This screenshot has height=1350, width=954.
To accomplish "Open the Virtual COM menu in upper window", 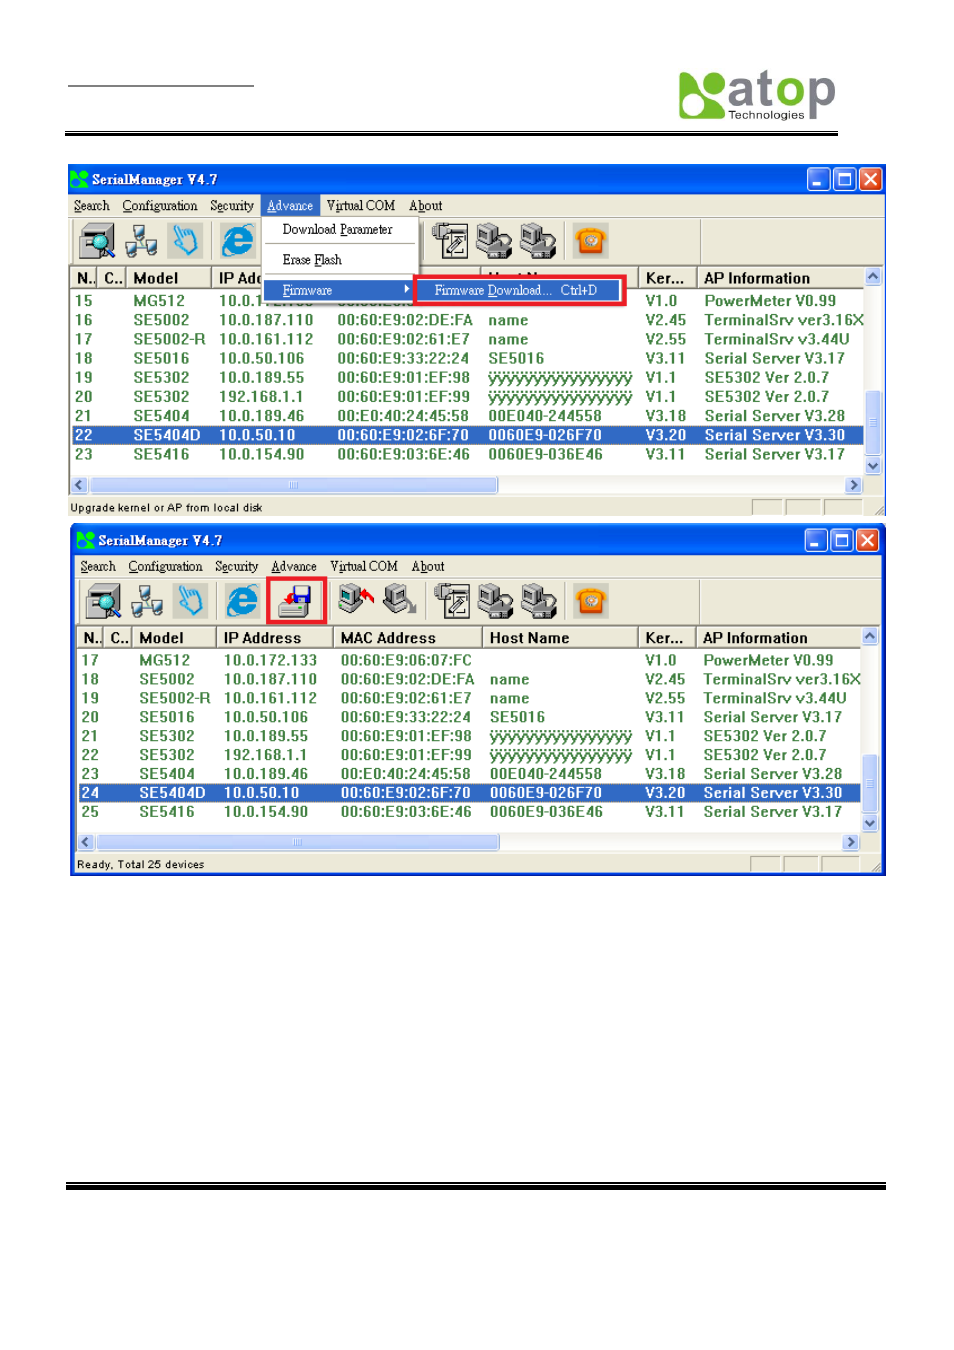I will [361, 206].
